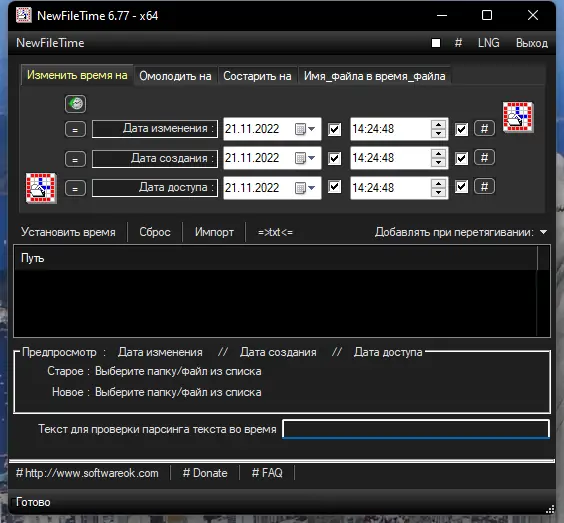Click the Сброс button

(x=155, y=232)
